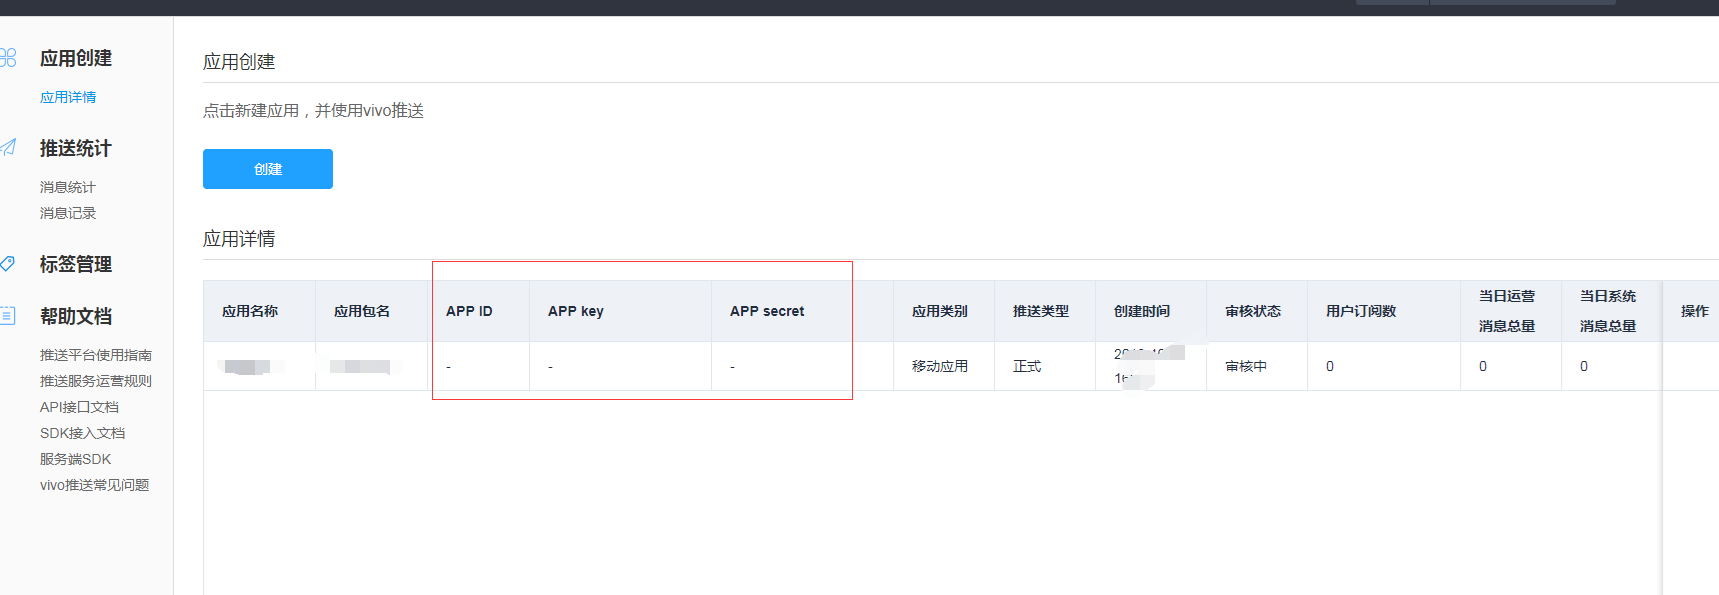Open 推送服务运营规则 document
The height and width of the screenshot is (595, 1719).
click(x=96, y=381)
